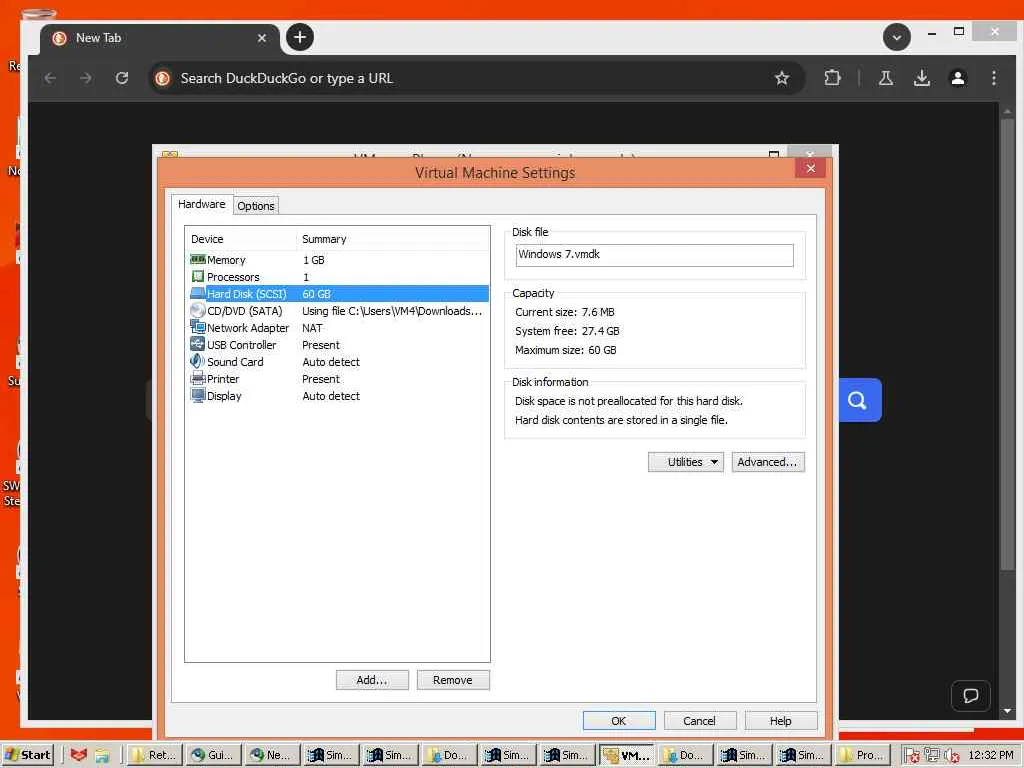Open the Start menu
This screenshot has height=768, width=1024.
tap(27, 755)
